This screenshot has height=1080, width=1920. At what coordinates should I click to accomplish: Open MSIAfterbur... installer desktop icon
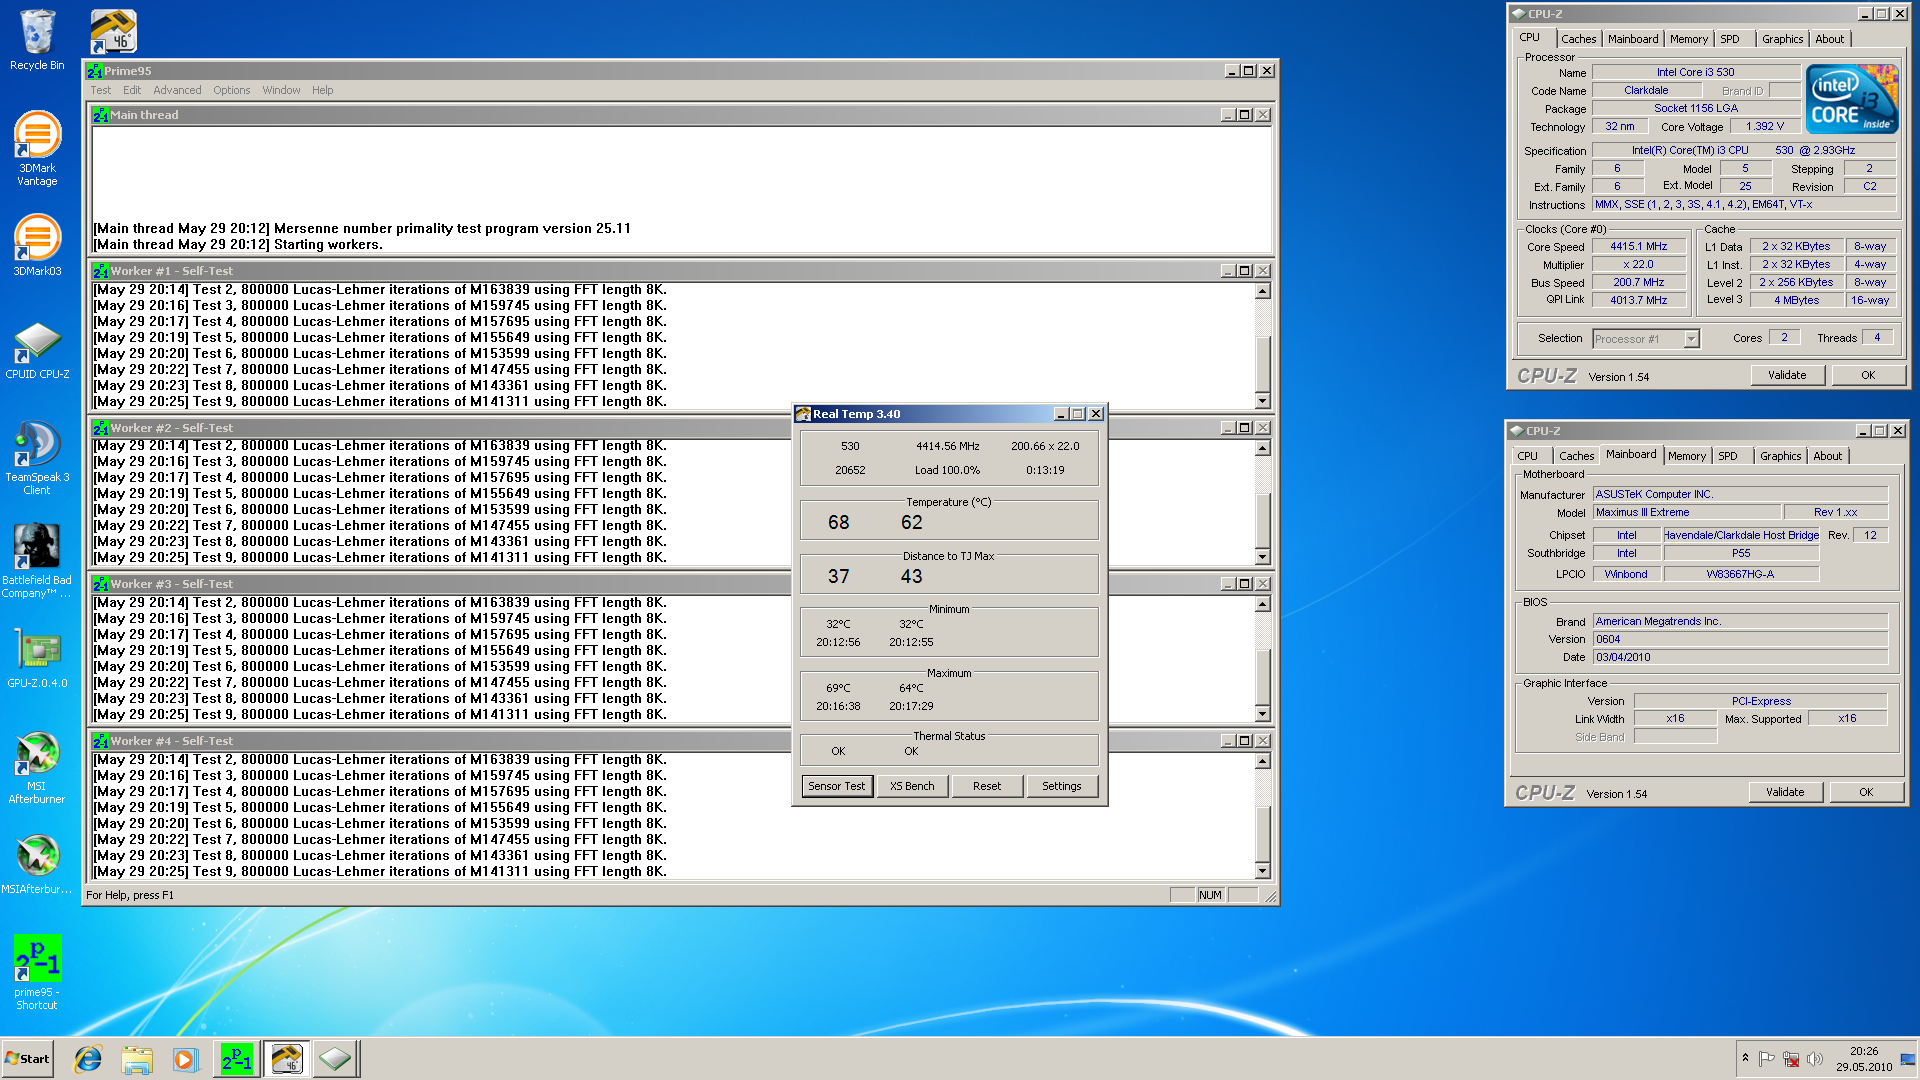(37, 865)
